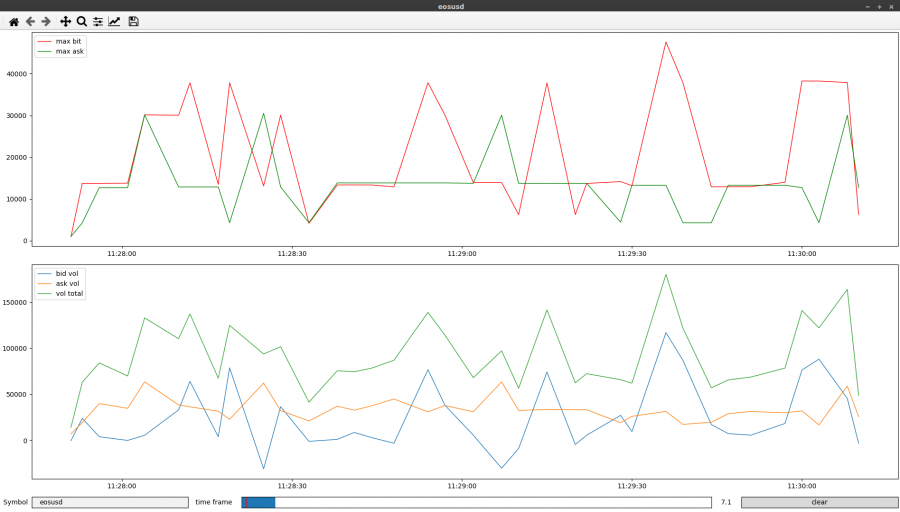Toggle the Pan axes tool
The width and height of the screenshot is (900, 512).
point(65,21)
